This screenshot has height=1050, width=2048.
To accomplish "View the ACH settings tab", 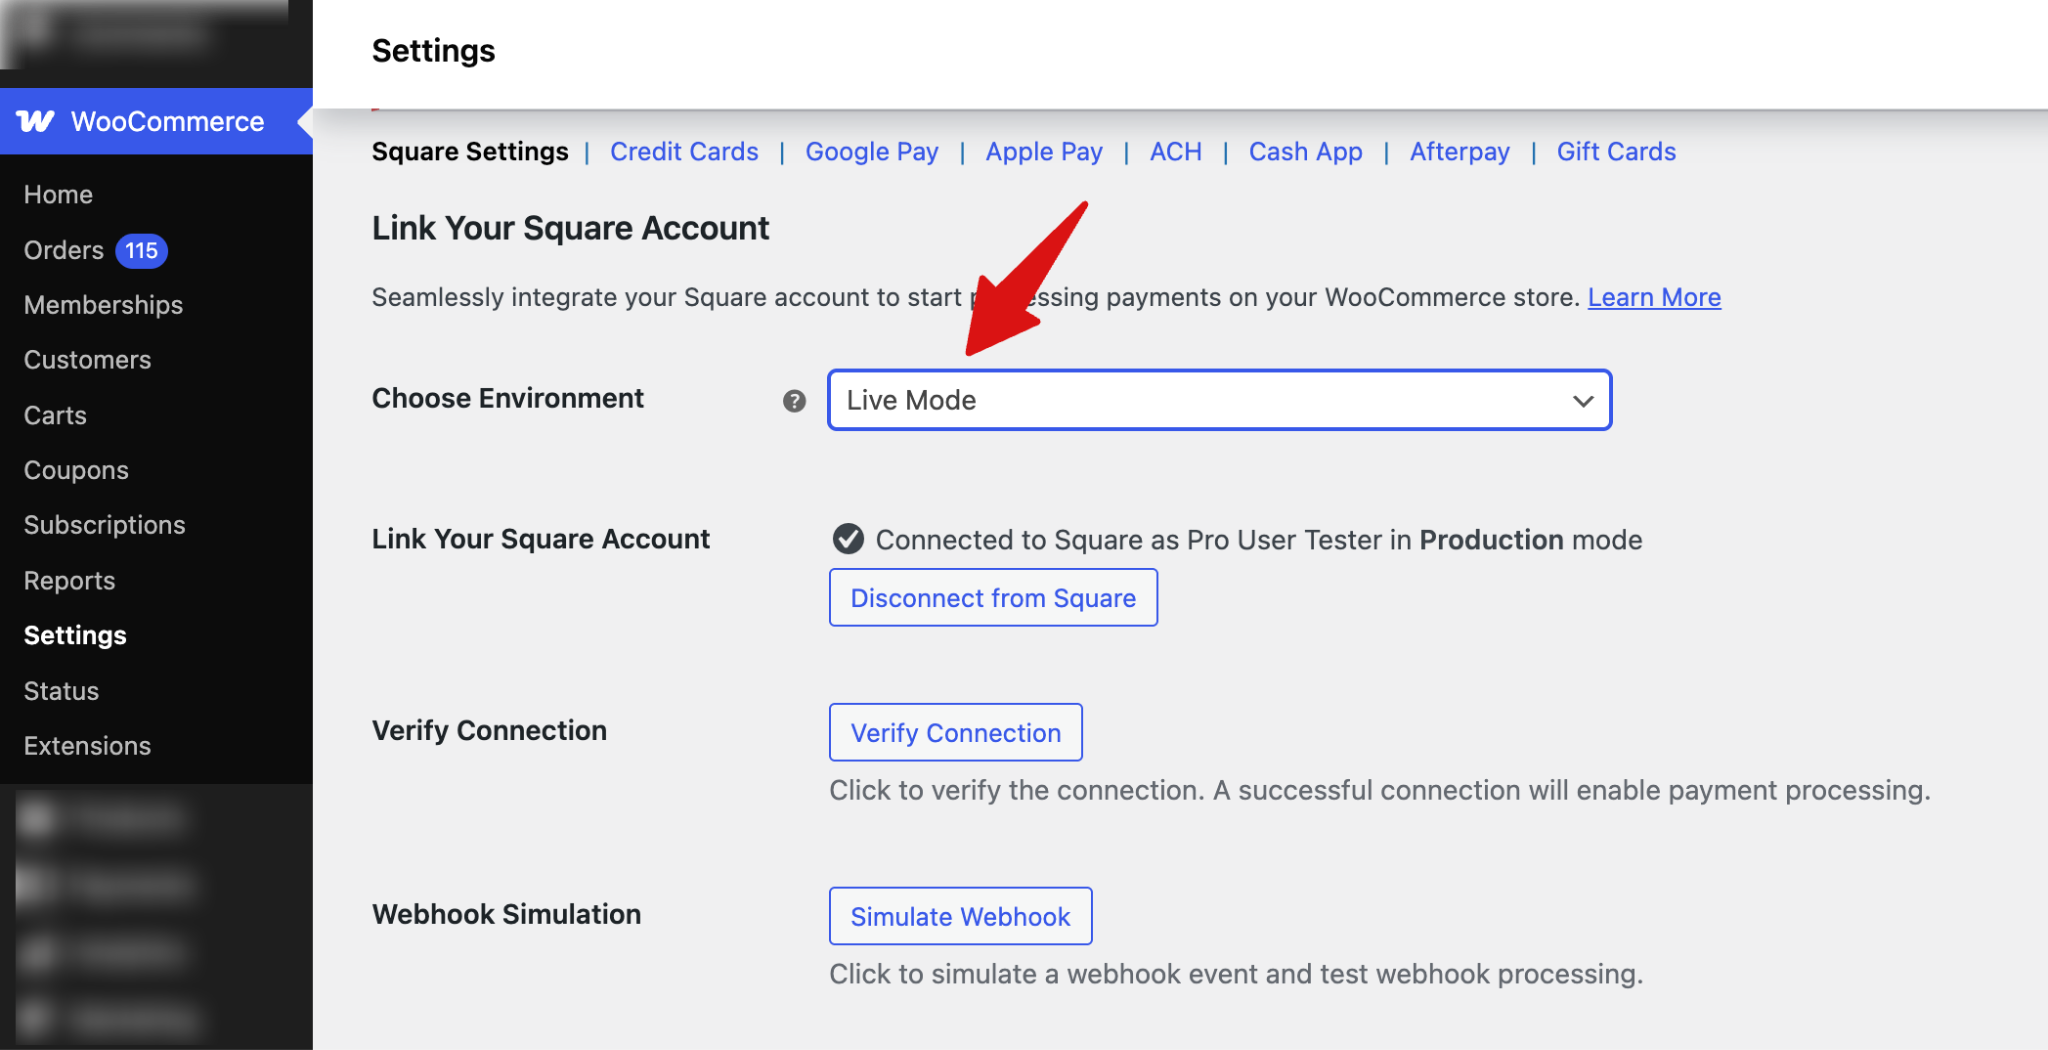I will 1174,151.
